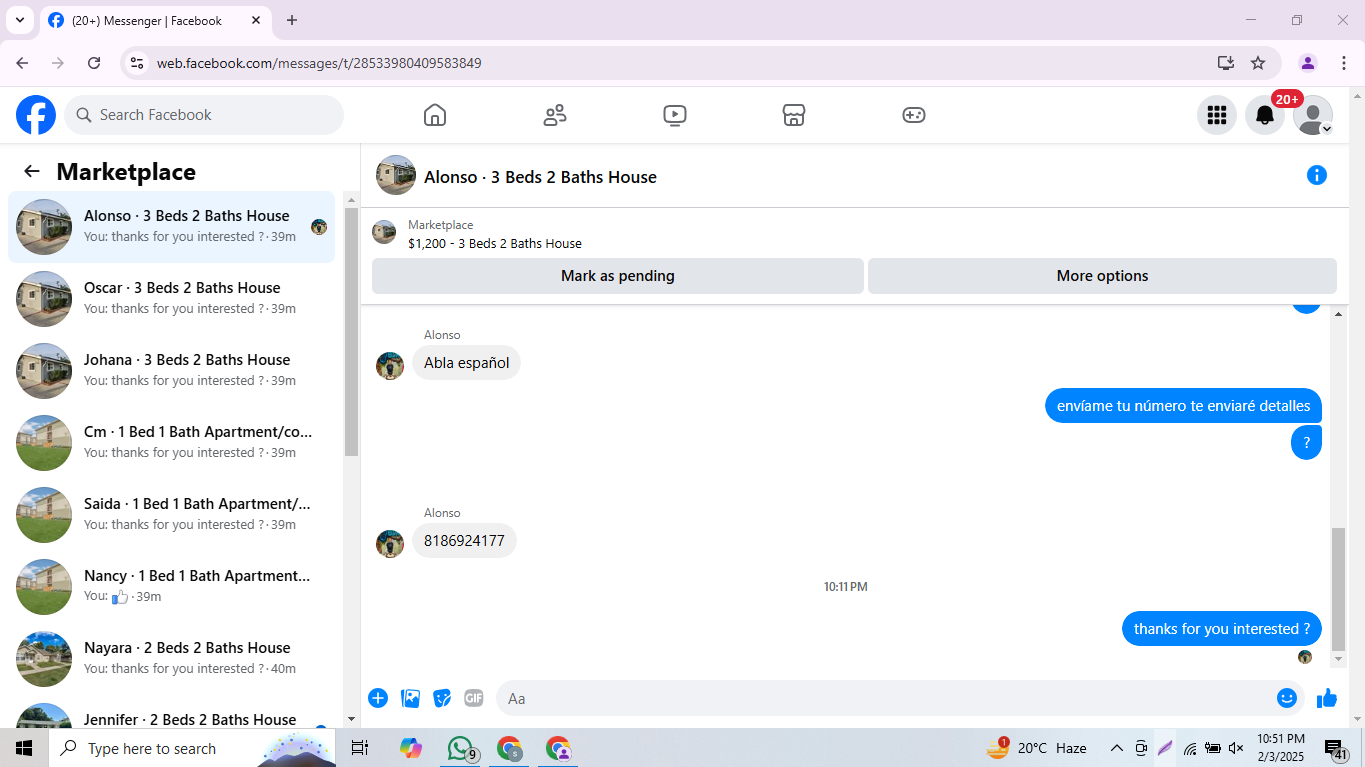Click the Search Facebook field

pos(204,115)
